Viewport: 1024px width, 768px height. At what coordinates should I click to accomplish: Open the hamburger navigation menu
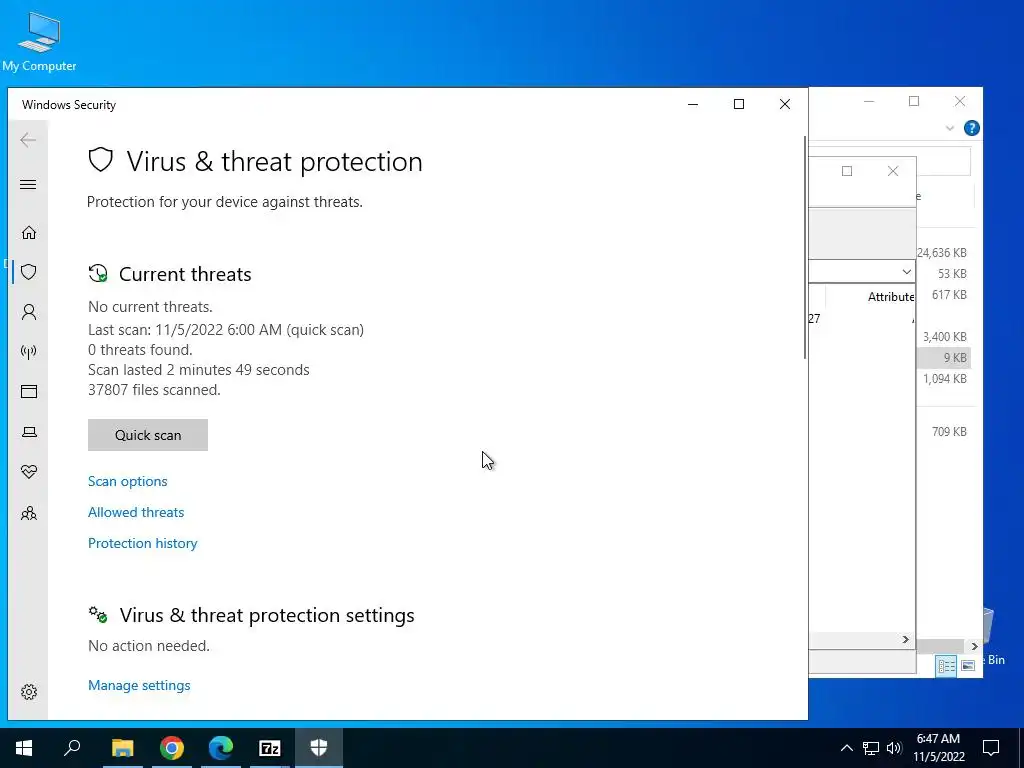[28, 184]
